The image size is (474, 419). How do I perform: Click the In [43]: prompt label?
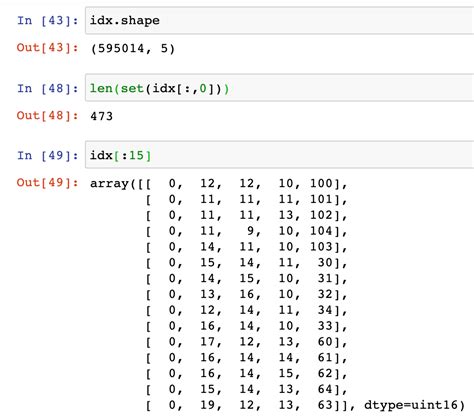48,21
